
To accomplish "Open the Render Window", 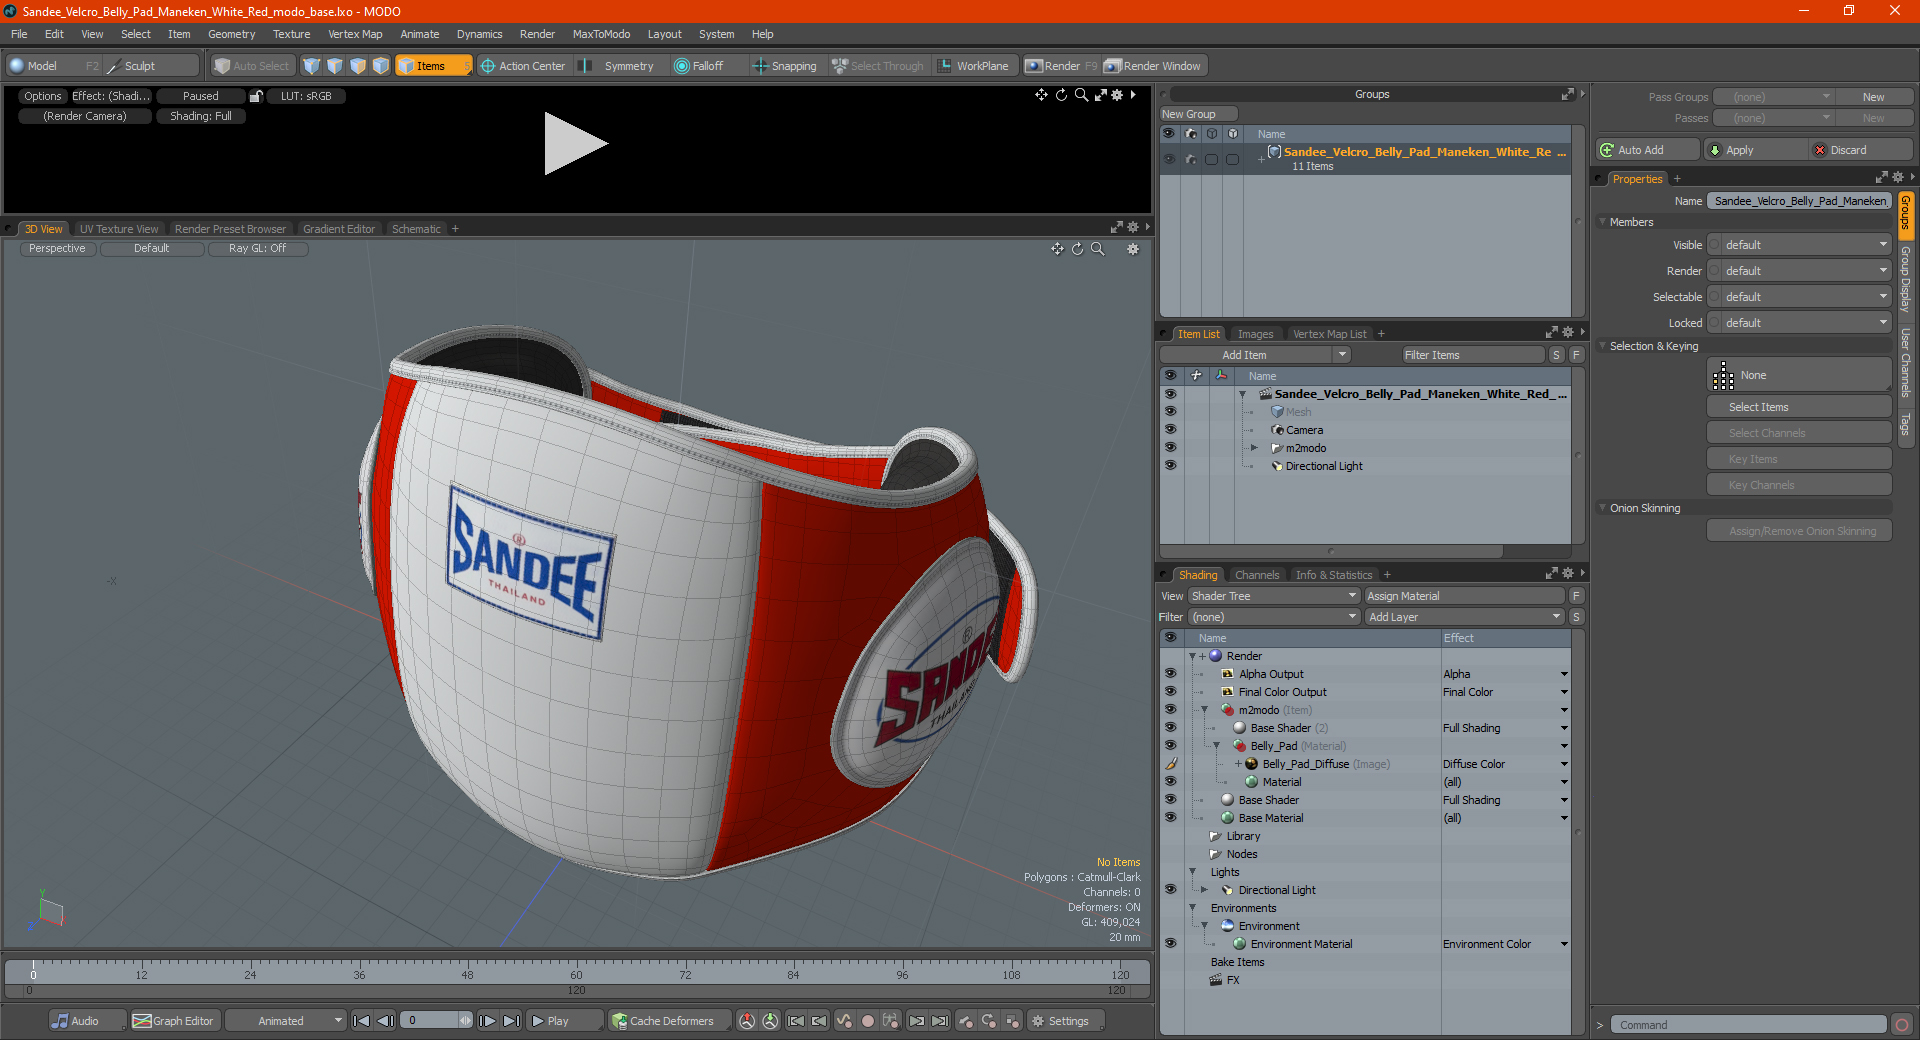I will (x=1154, y=66).
